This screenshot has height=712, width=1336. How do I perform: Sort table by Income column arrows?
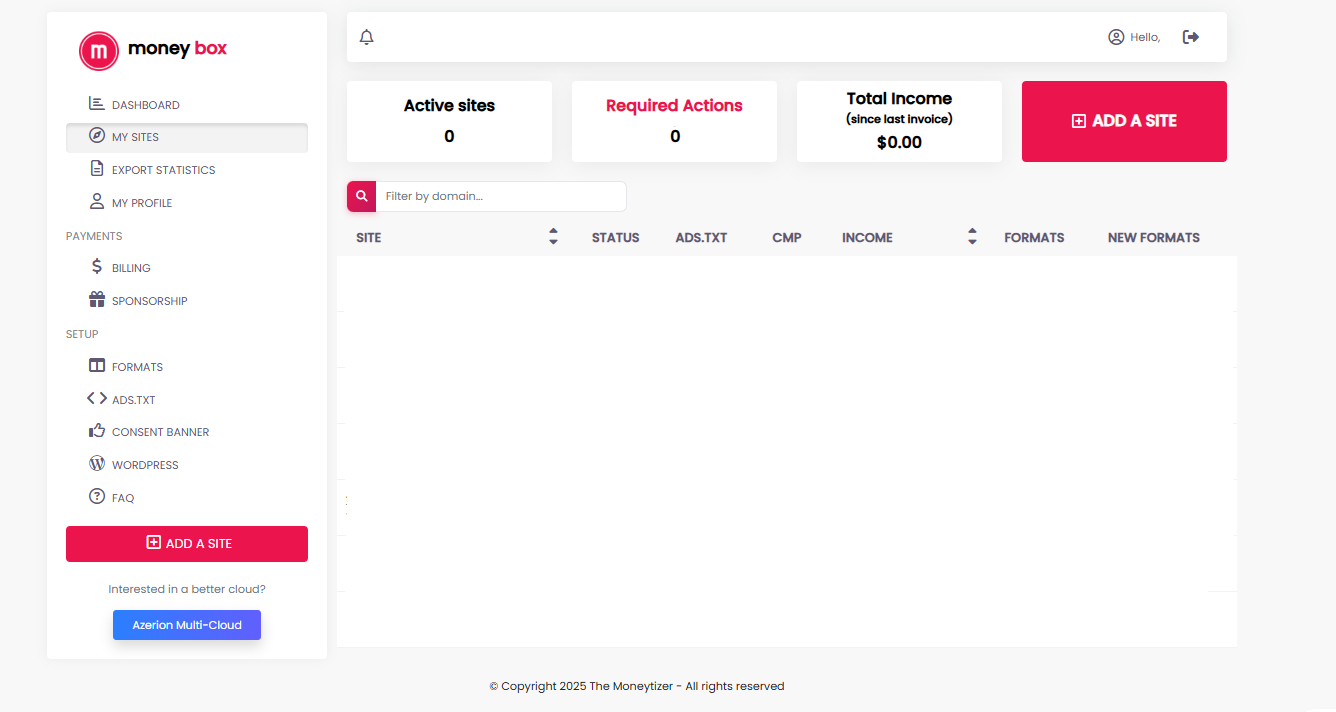(x=972, y=237)
